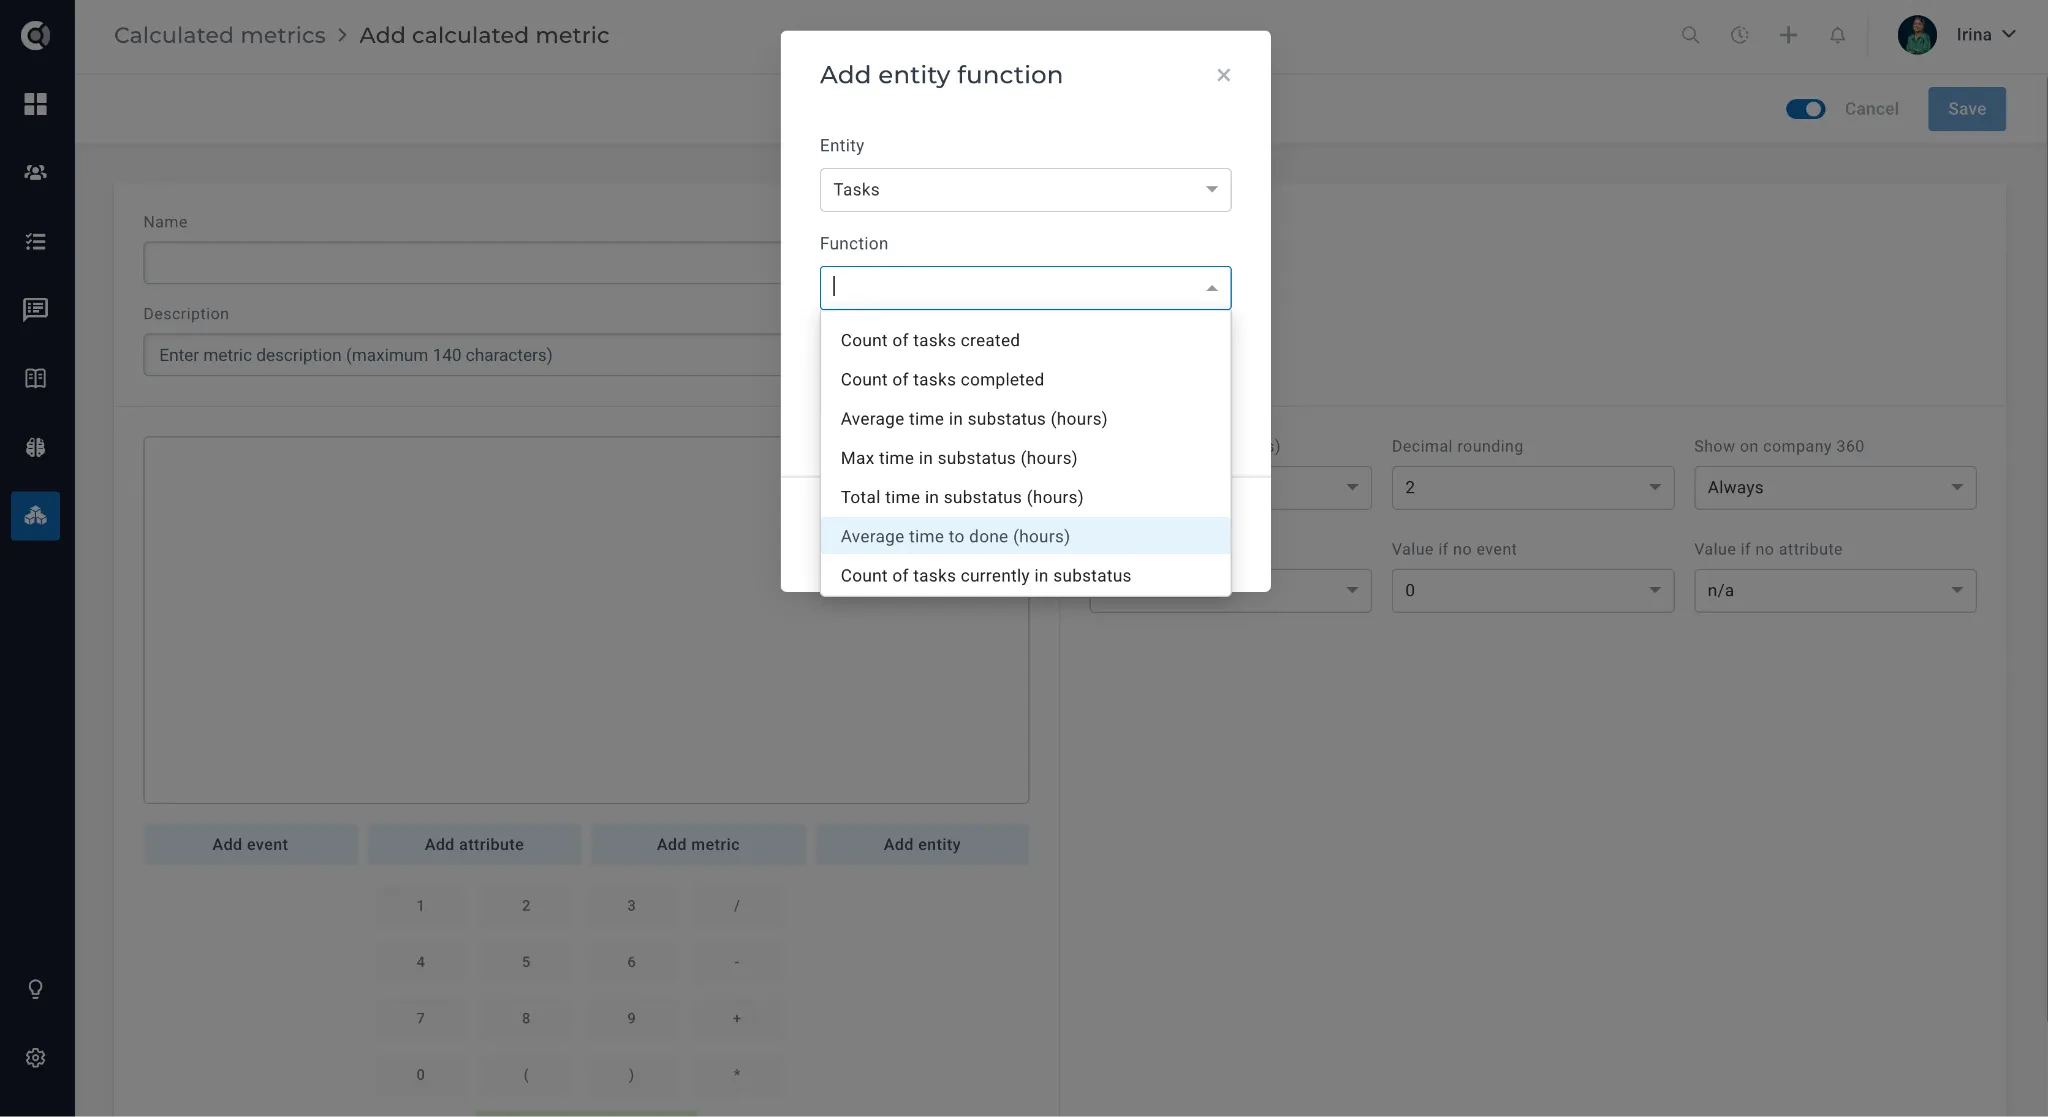
Task: Click the search magnifier icon in header
Action: [x=1690, y=35]
